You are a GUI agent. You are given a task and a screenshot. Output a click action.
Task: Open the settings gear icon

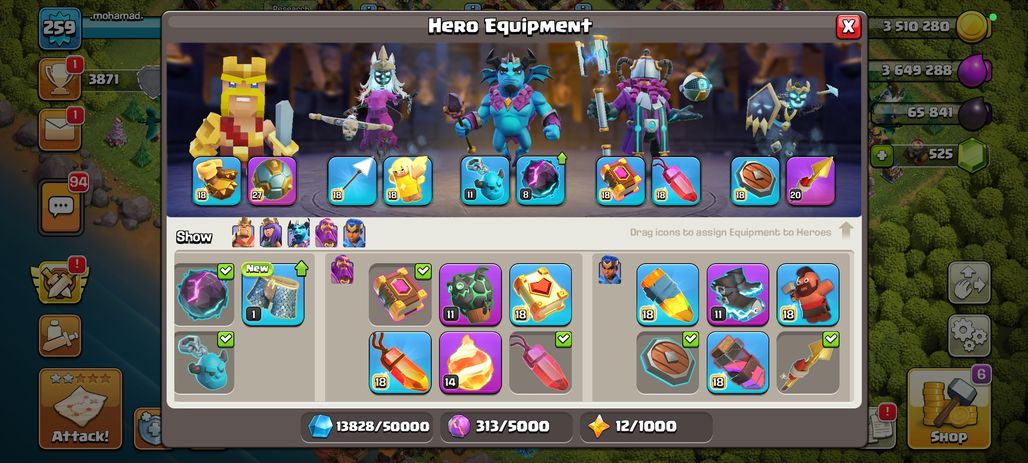[969, 336]
